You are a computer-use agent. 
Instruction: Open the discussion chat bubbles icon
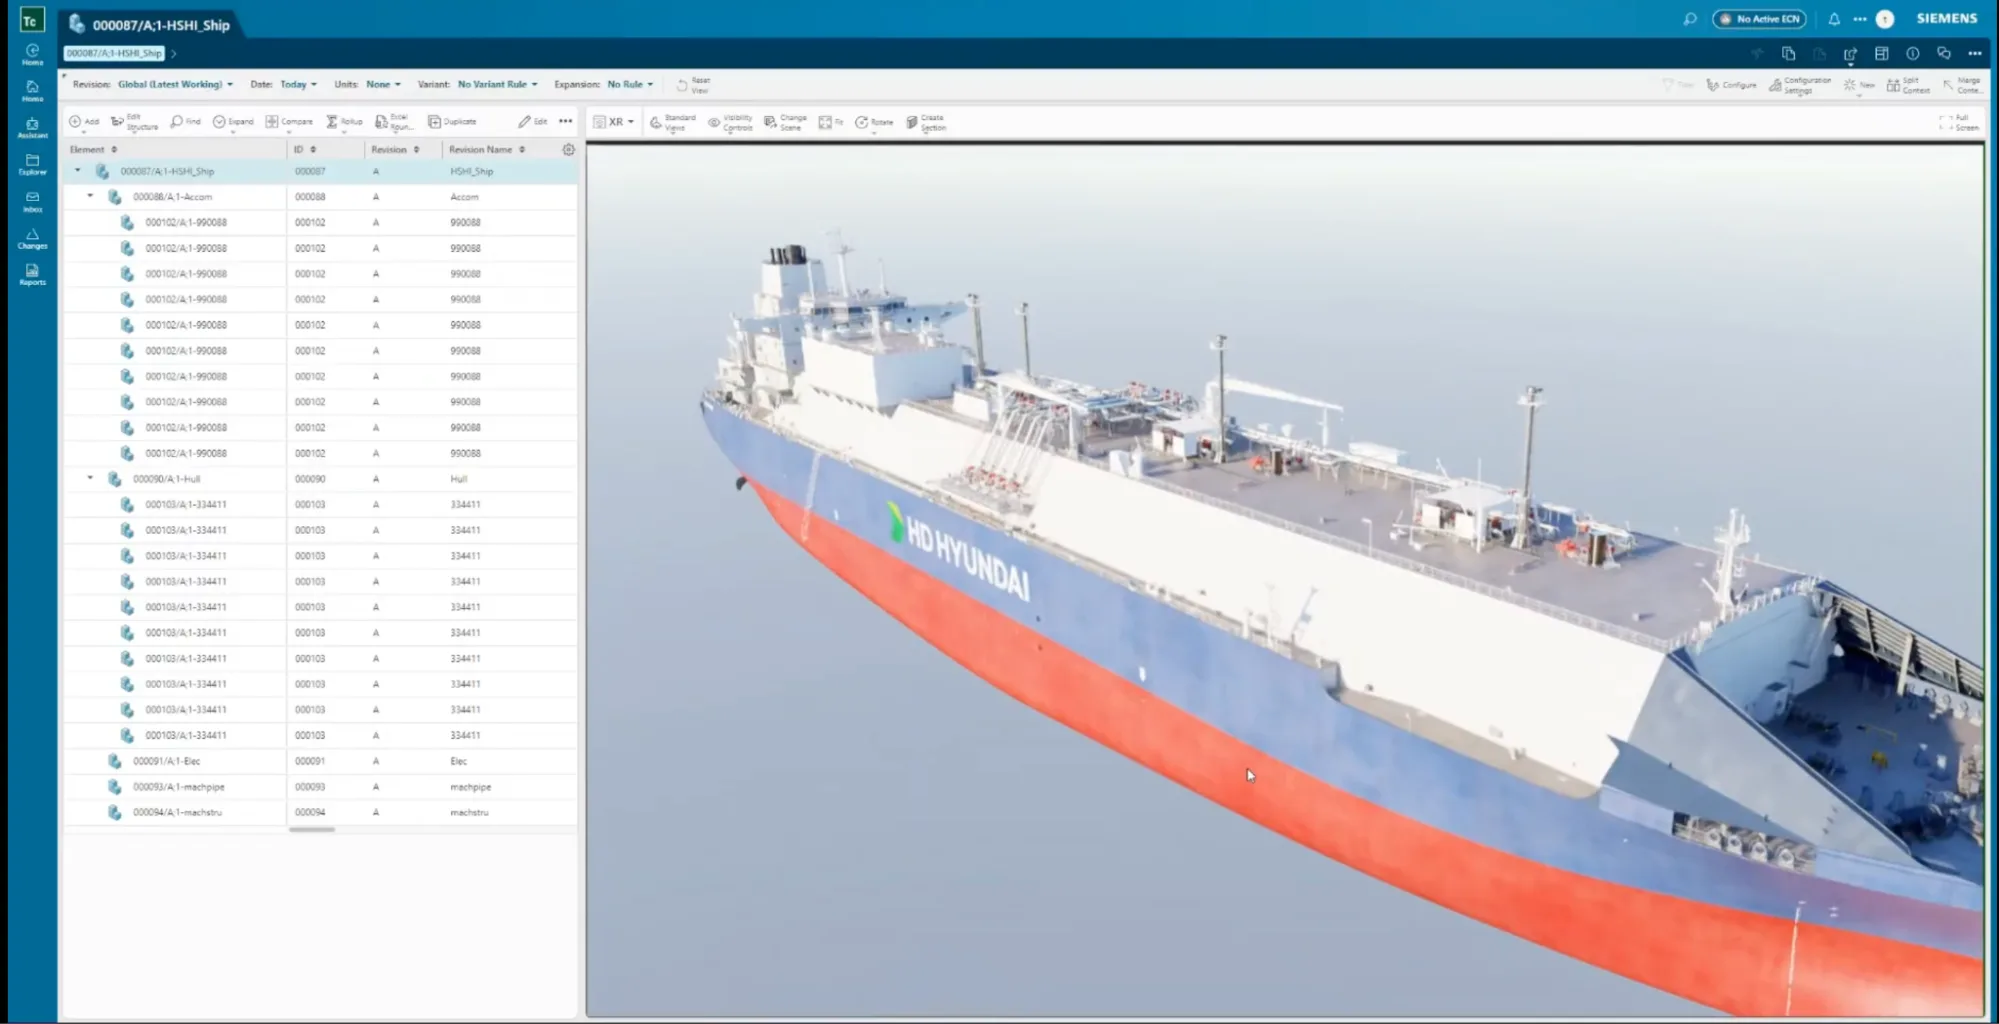pos(1944,53)
